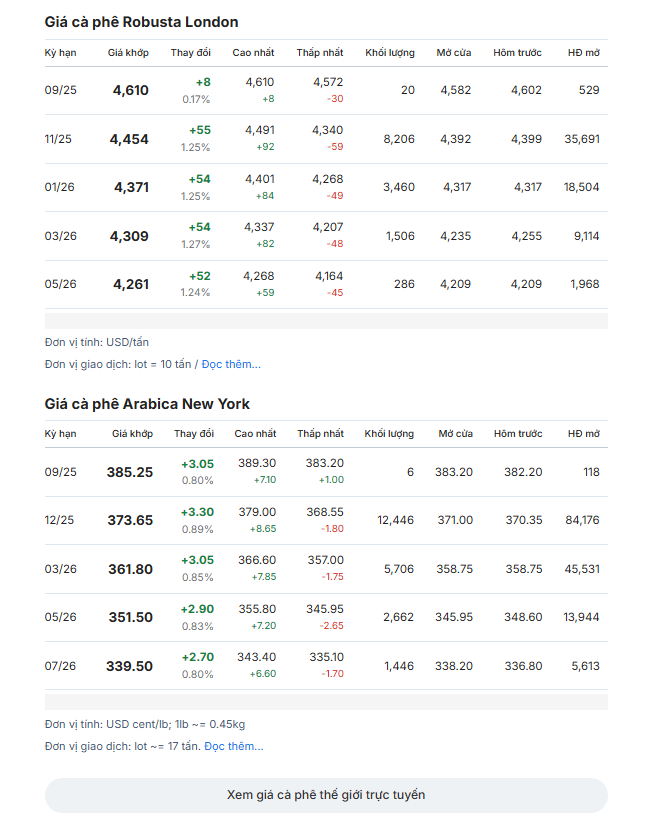Image resolution: width=651 pixels, height=826 pixels.
Task: Click the Robusta volume 286
Action: coord(404,284)
